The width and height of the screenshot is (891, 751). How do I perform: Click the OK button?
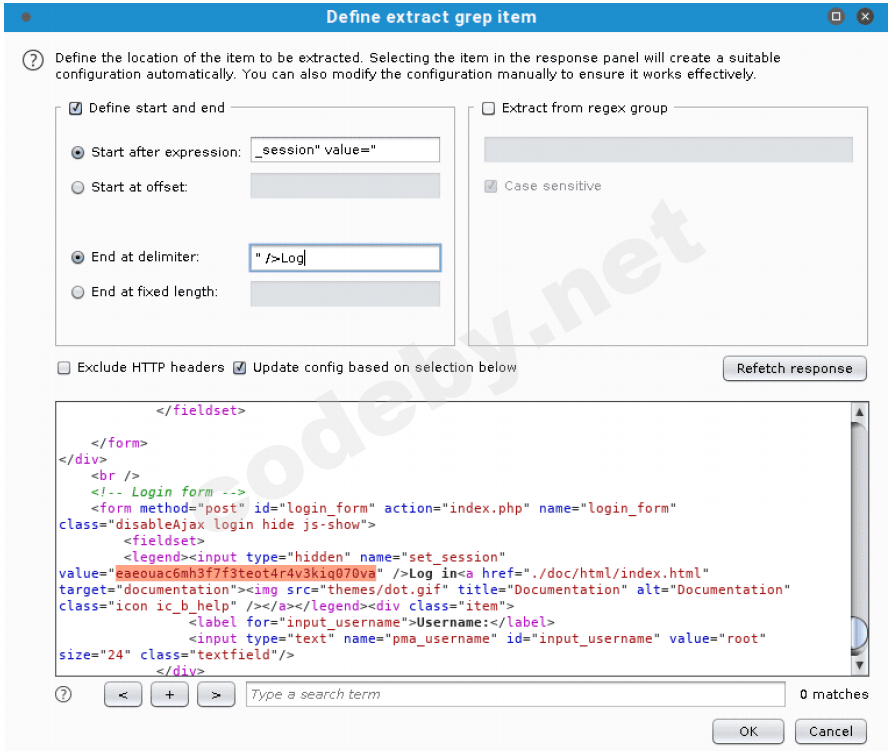pos(748,731)
